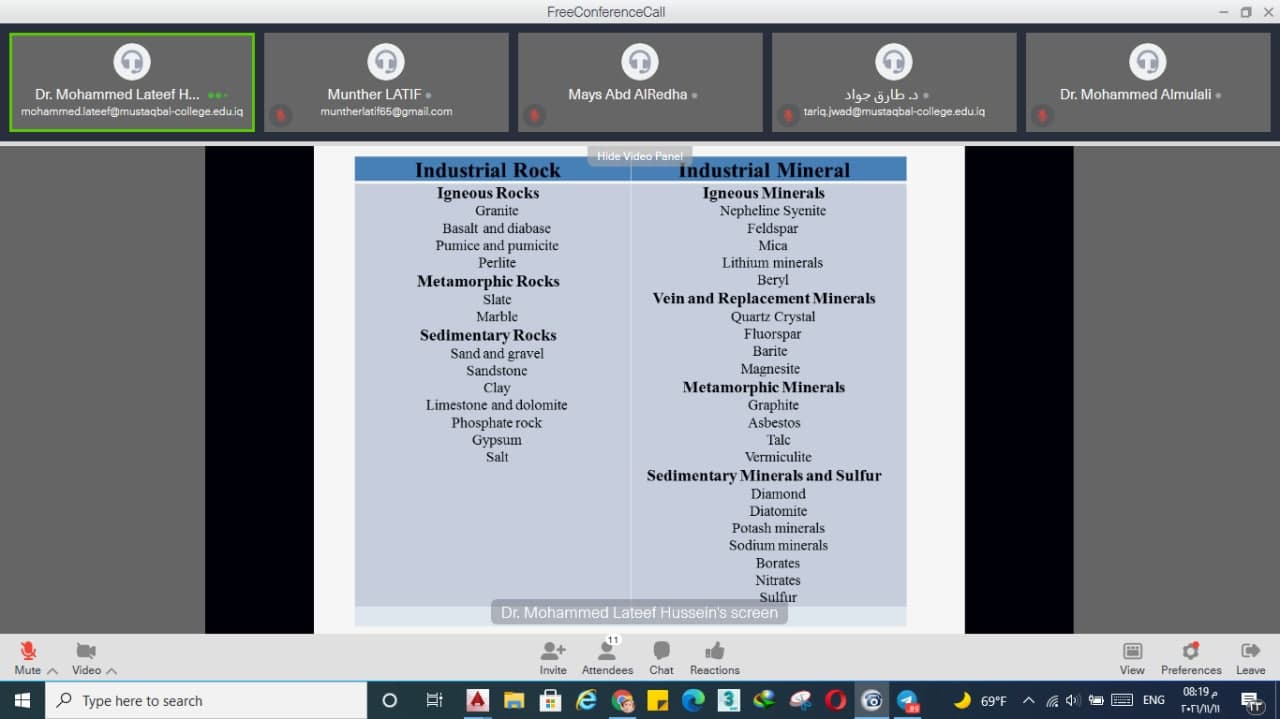Turn on camera with the Video icon
Screen dimensions: 1280x719
(x=86, y=651)
